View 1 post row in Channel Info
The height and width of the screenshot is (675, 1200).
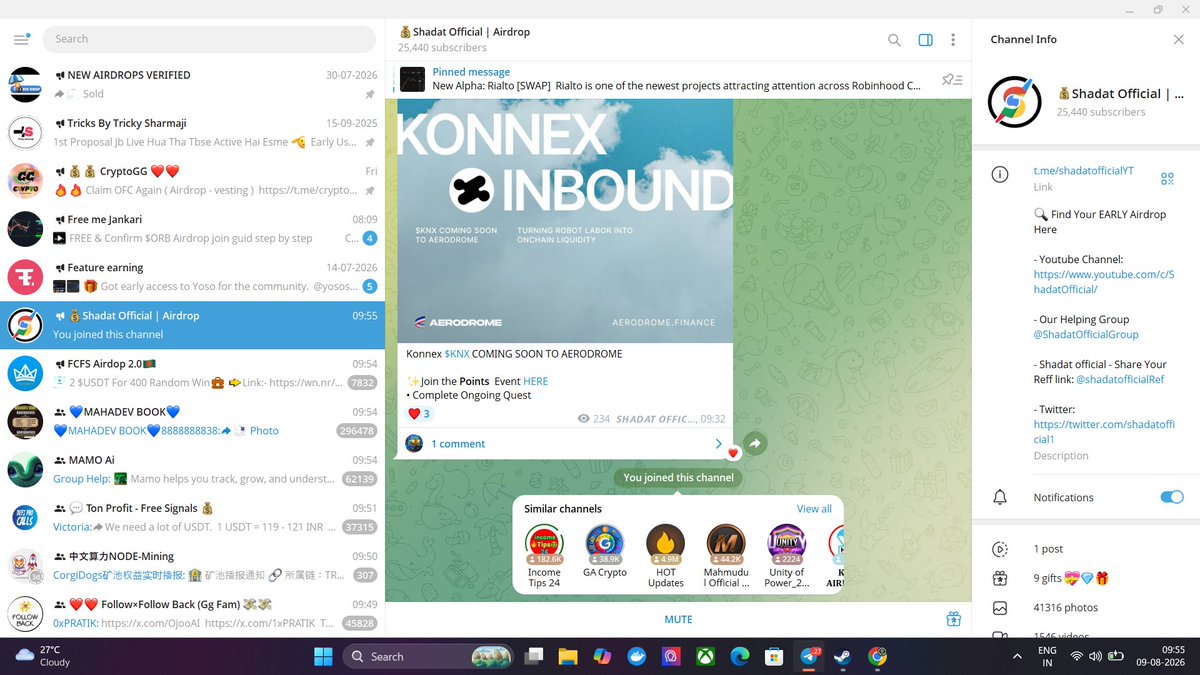(1086, 549)
